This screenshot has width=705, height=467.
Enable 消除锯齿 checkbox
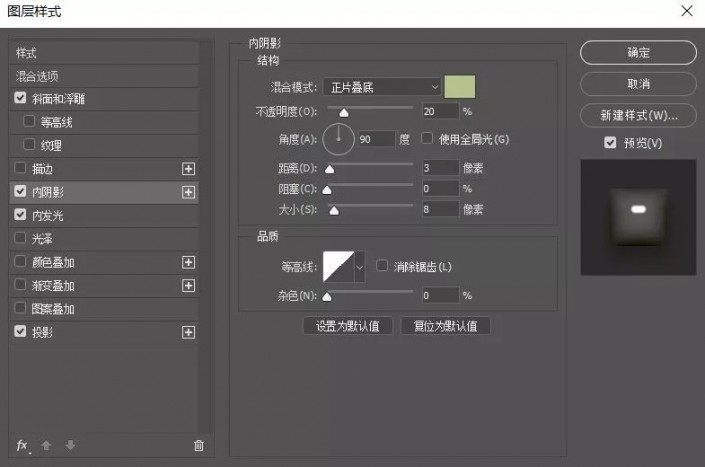click(x=382, y=266)
